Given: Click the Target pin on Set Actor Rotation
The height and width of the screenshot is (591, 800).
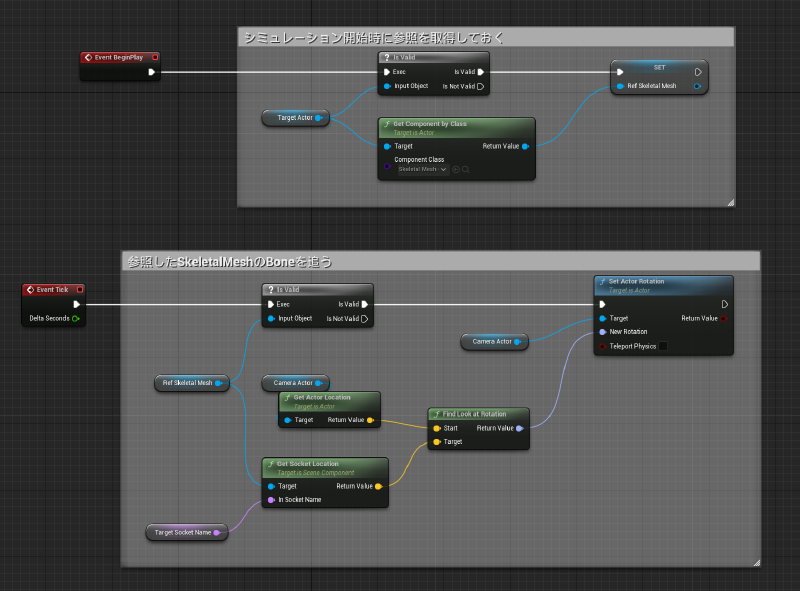Looking at the screenshot, I should click(x=603, y=318).
